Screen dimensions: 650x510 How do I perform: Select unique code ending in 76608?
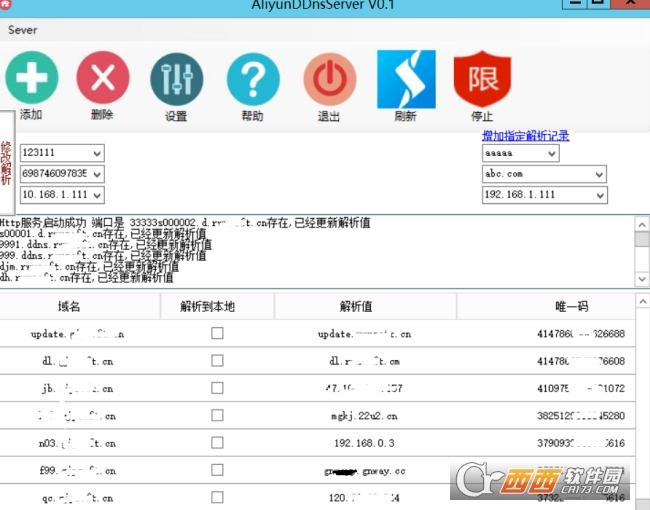pos(581,361)
